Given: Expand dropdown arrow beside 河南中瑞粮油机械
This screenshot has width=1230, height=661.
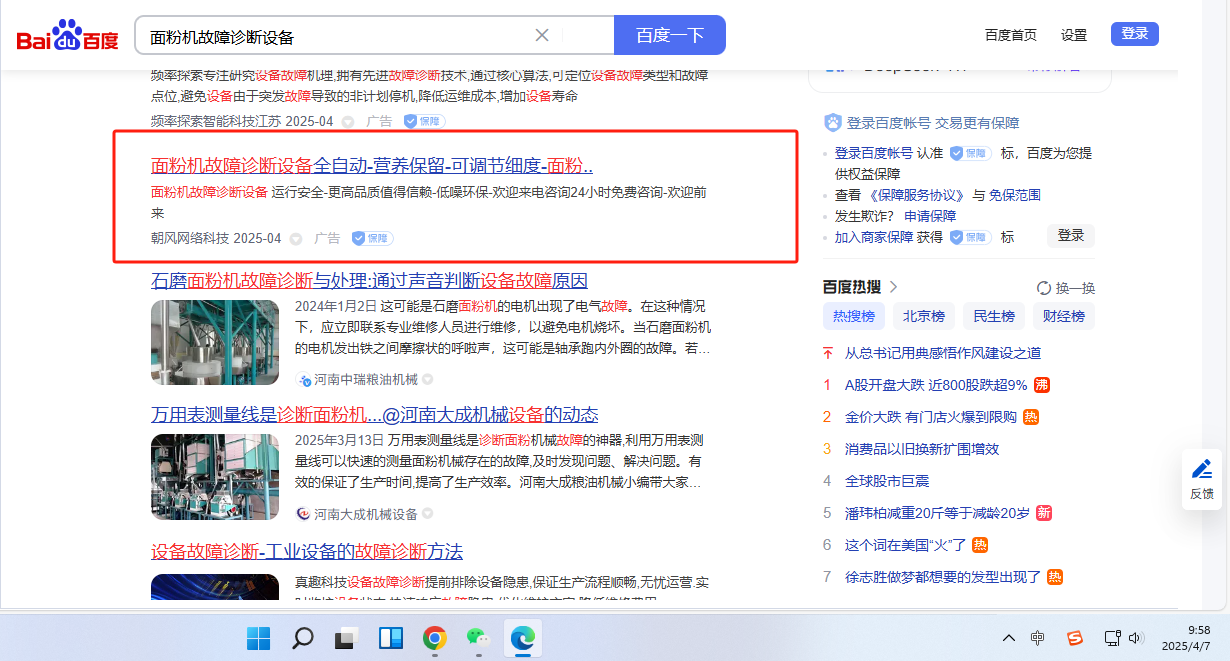Looking at the screenshot, I should tap(427, 380).
